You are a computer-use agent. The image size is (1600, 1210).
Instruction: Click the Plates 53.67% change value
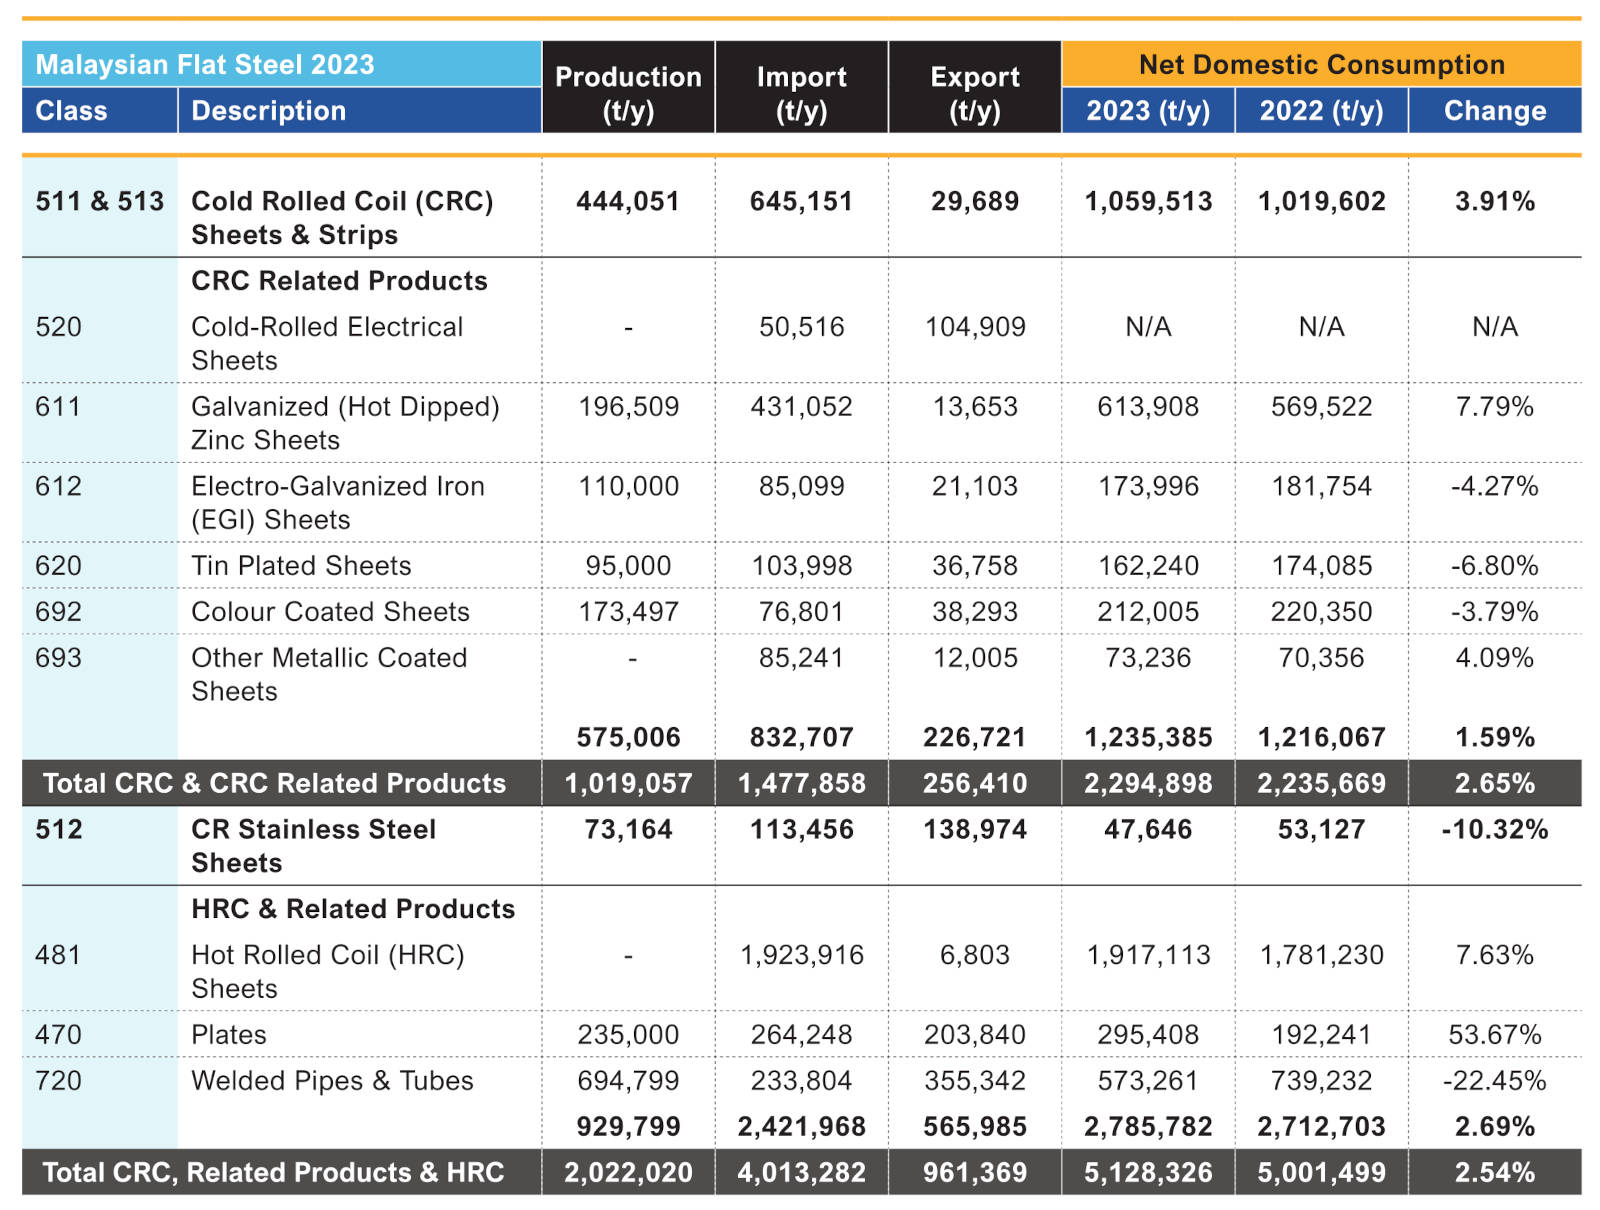tap(1494, 1035)
